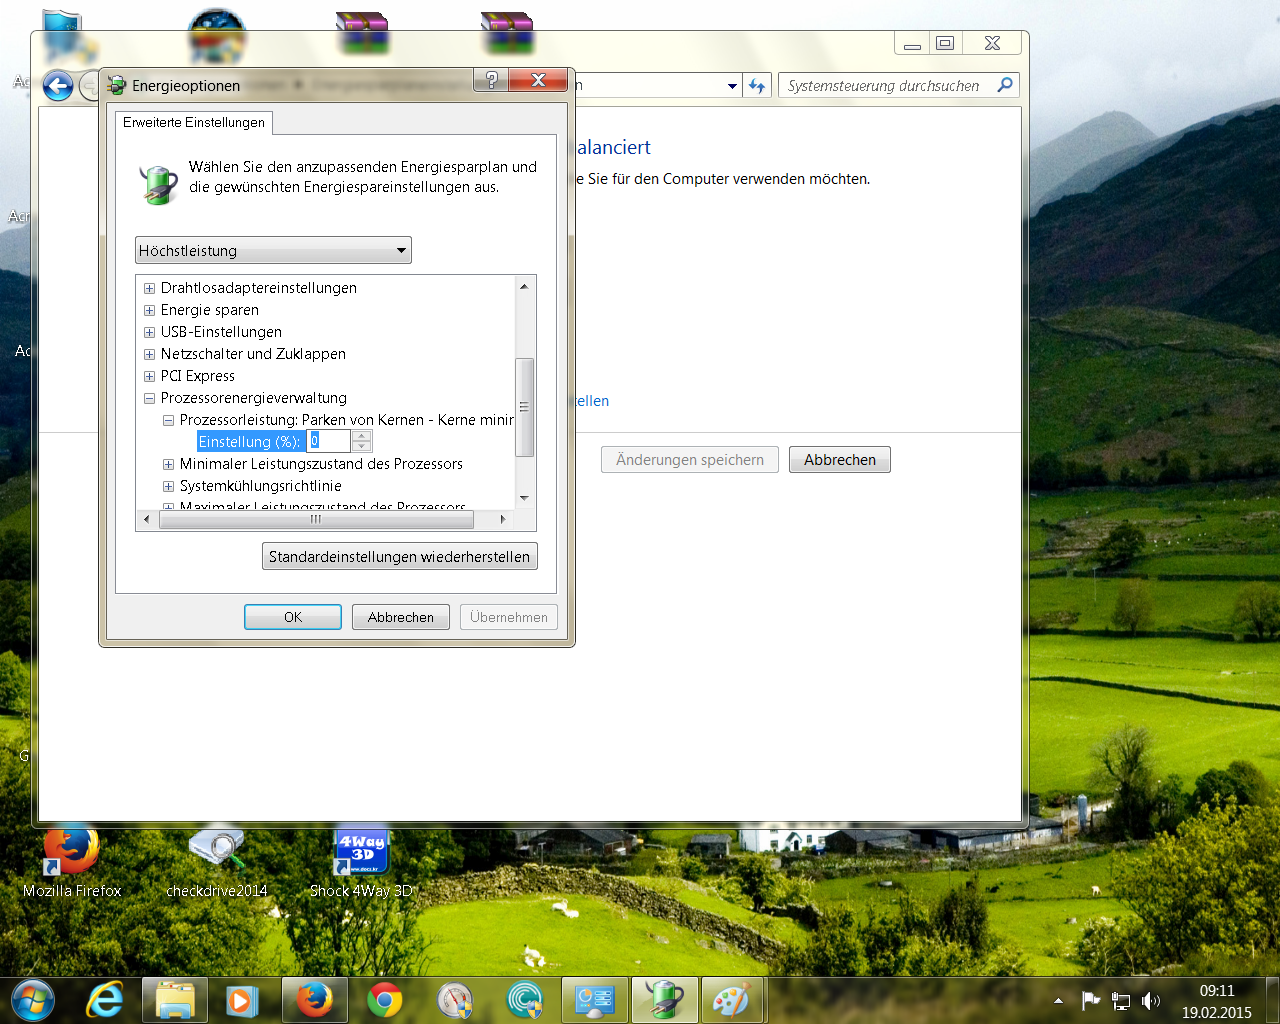Expand the USB-Einstellungen node
Image resolution: width=1280 pixels, height=1024 pixels.
click(149, 332)
